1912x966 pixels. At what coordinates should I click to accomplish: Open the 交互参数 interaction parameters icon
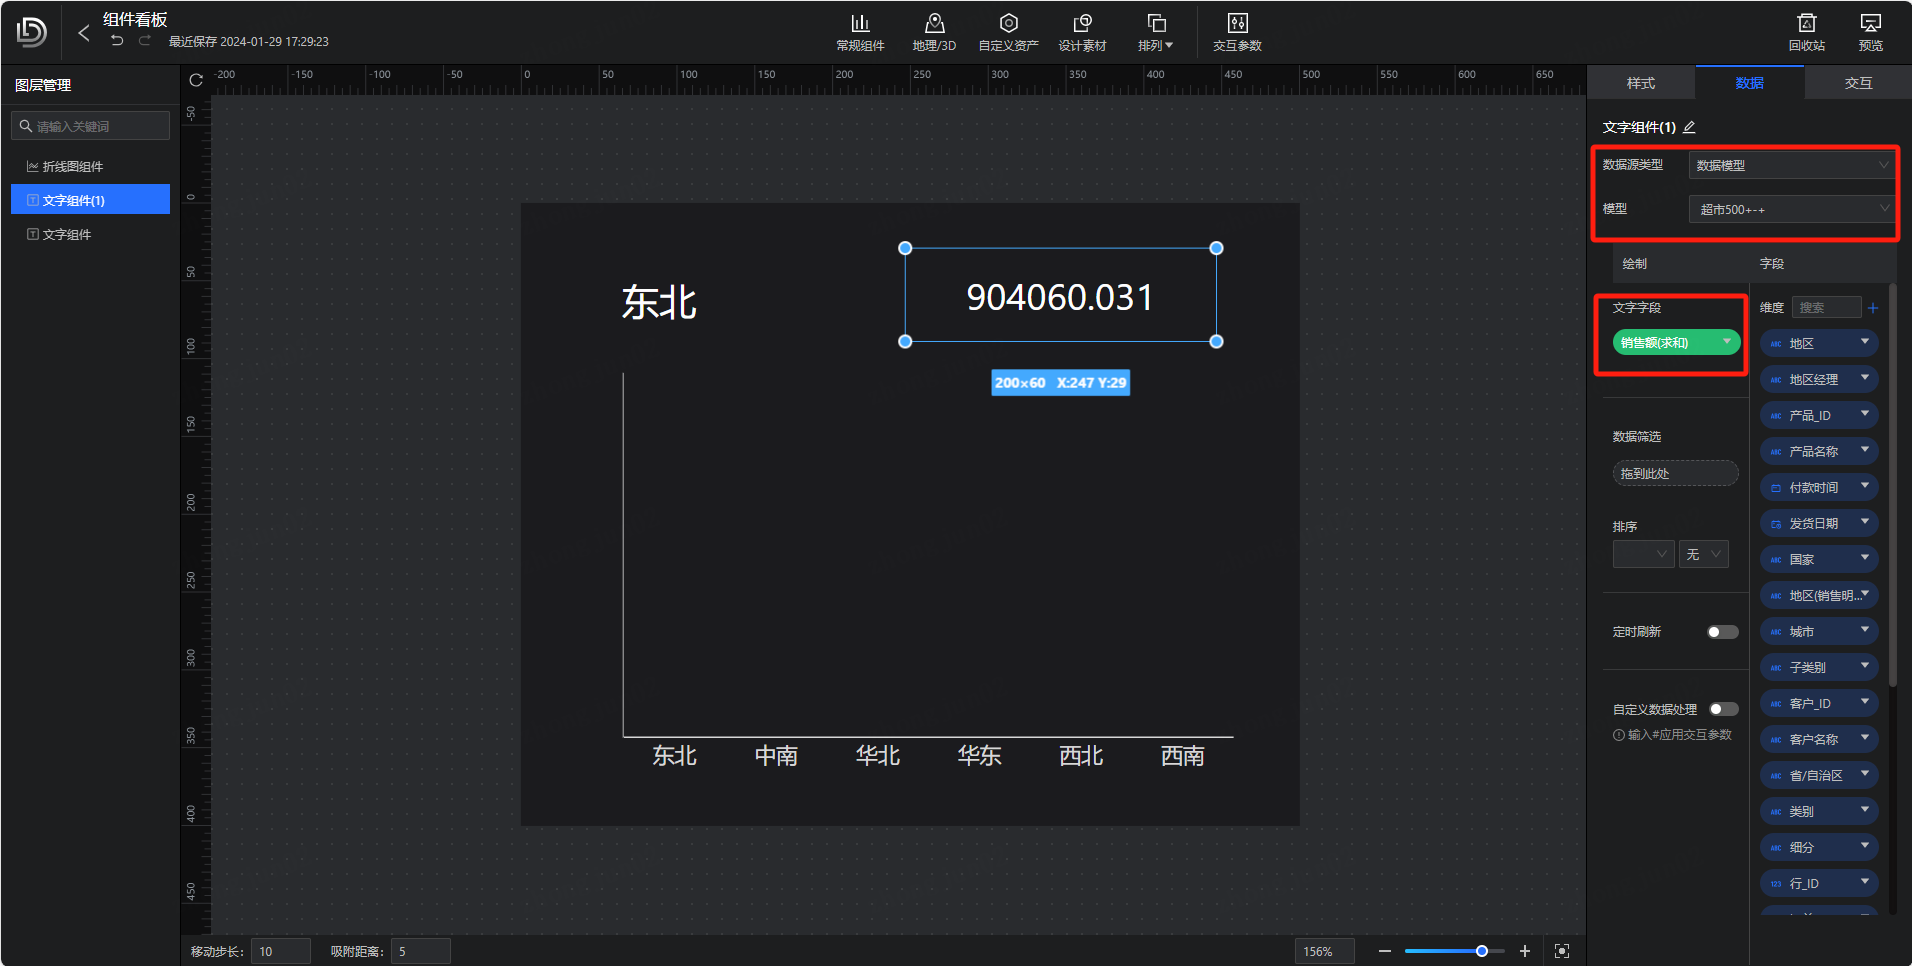[1237, 32]
